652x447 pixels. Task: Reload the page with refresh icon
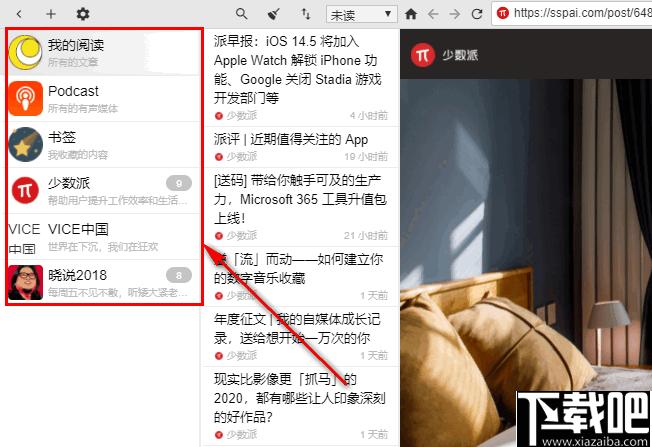477,14
